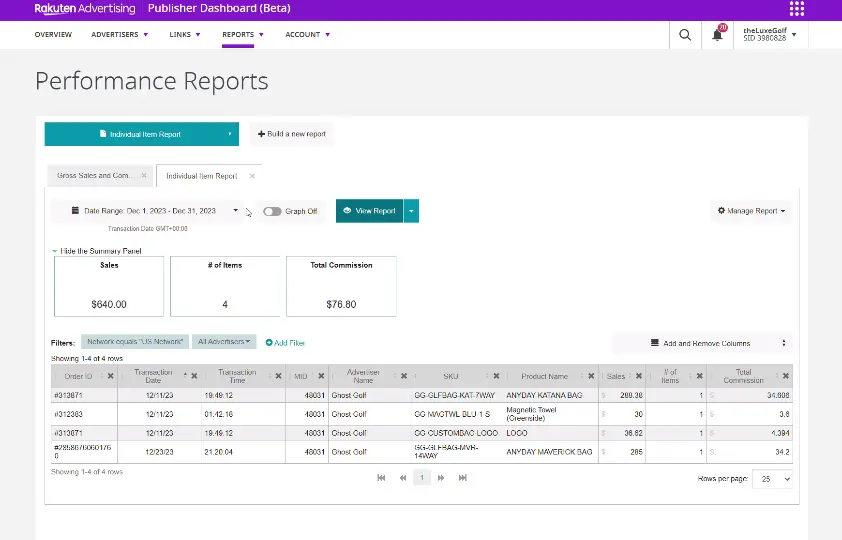Open the Manage Report menu

pyautogui.click(x=751, y=211)
